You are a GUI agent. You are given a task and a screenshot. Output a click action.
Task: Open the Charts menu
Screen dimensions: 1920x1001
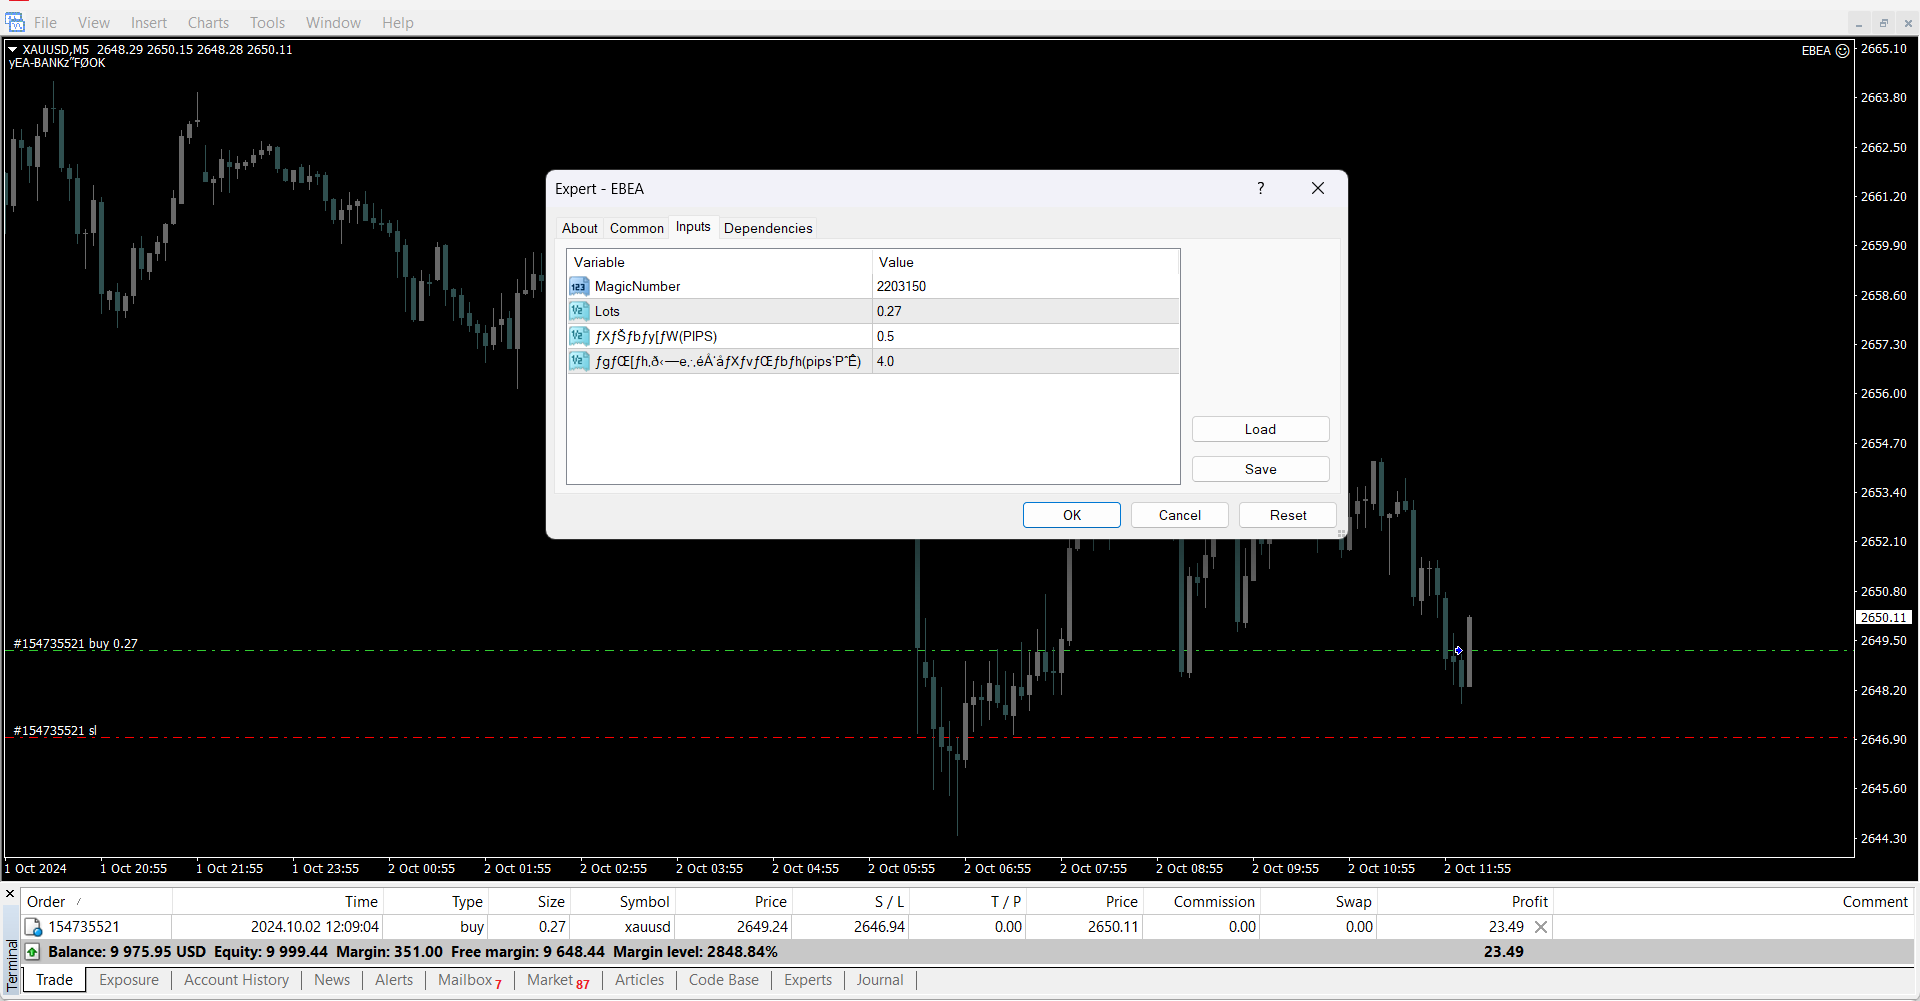click(x=208, y=23)
